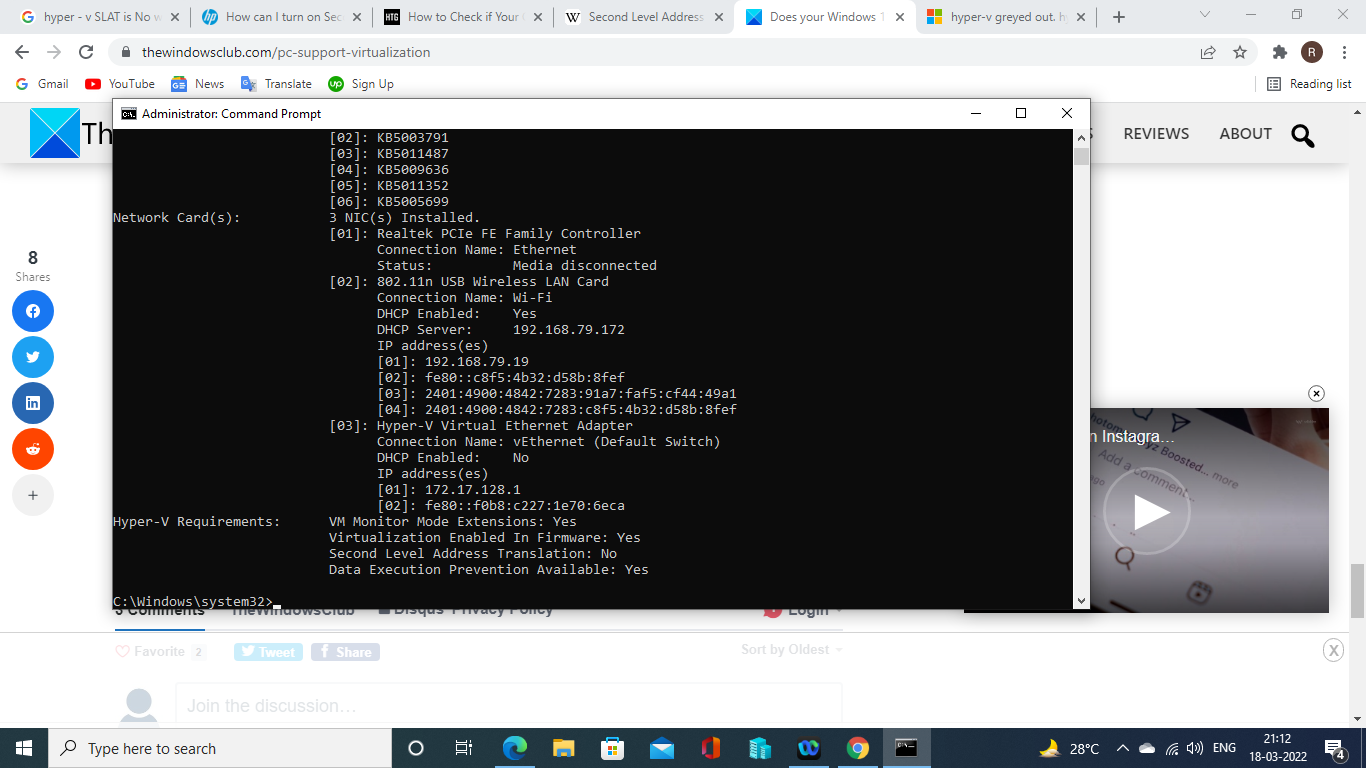Open volume speaker tray icon

(1194, 748)
